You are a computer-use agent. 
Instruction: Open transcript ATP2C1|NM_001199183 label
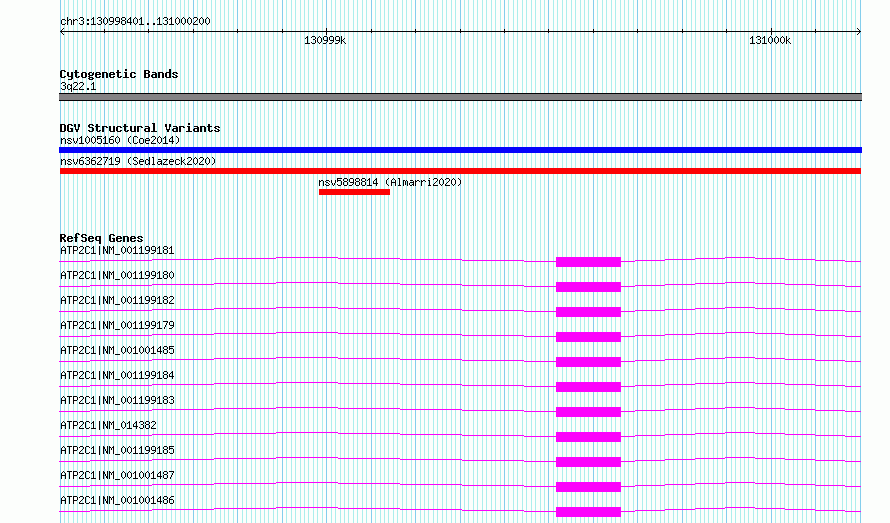point(117,400)
